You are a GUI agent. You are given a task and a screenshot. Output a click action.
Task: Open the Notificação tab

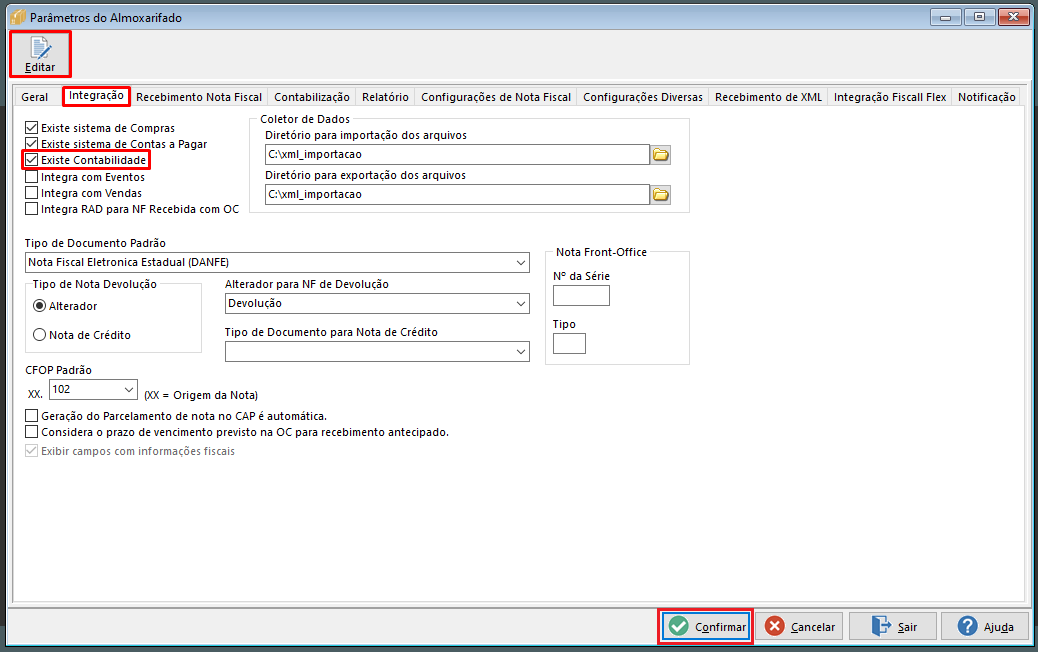pyautogui.click(x=986, y=97)
